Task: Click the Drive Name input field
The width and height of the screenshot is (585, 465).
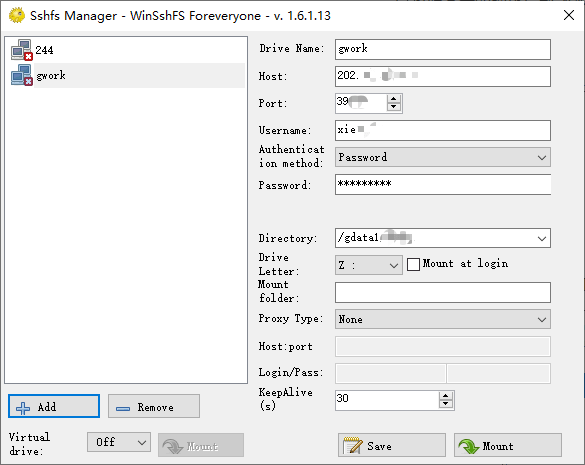Action: pyautogui.click(x=442, y=49)
